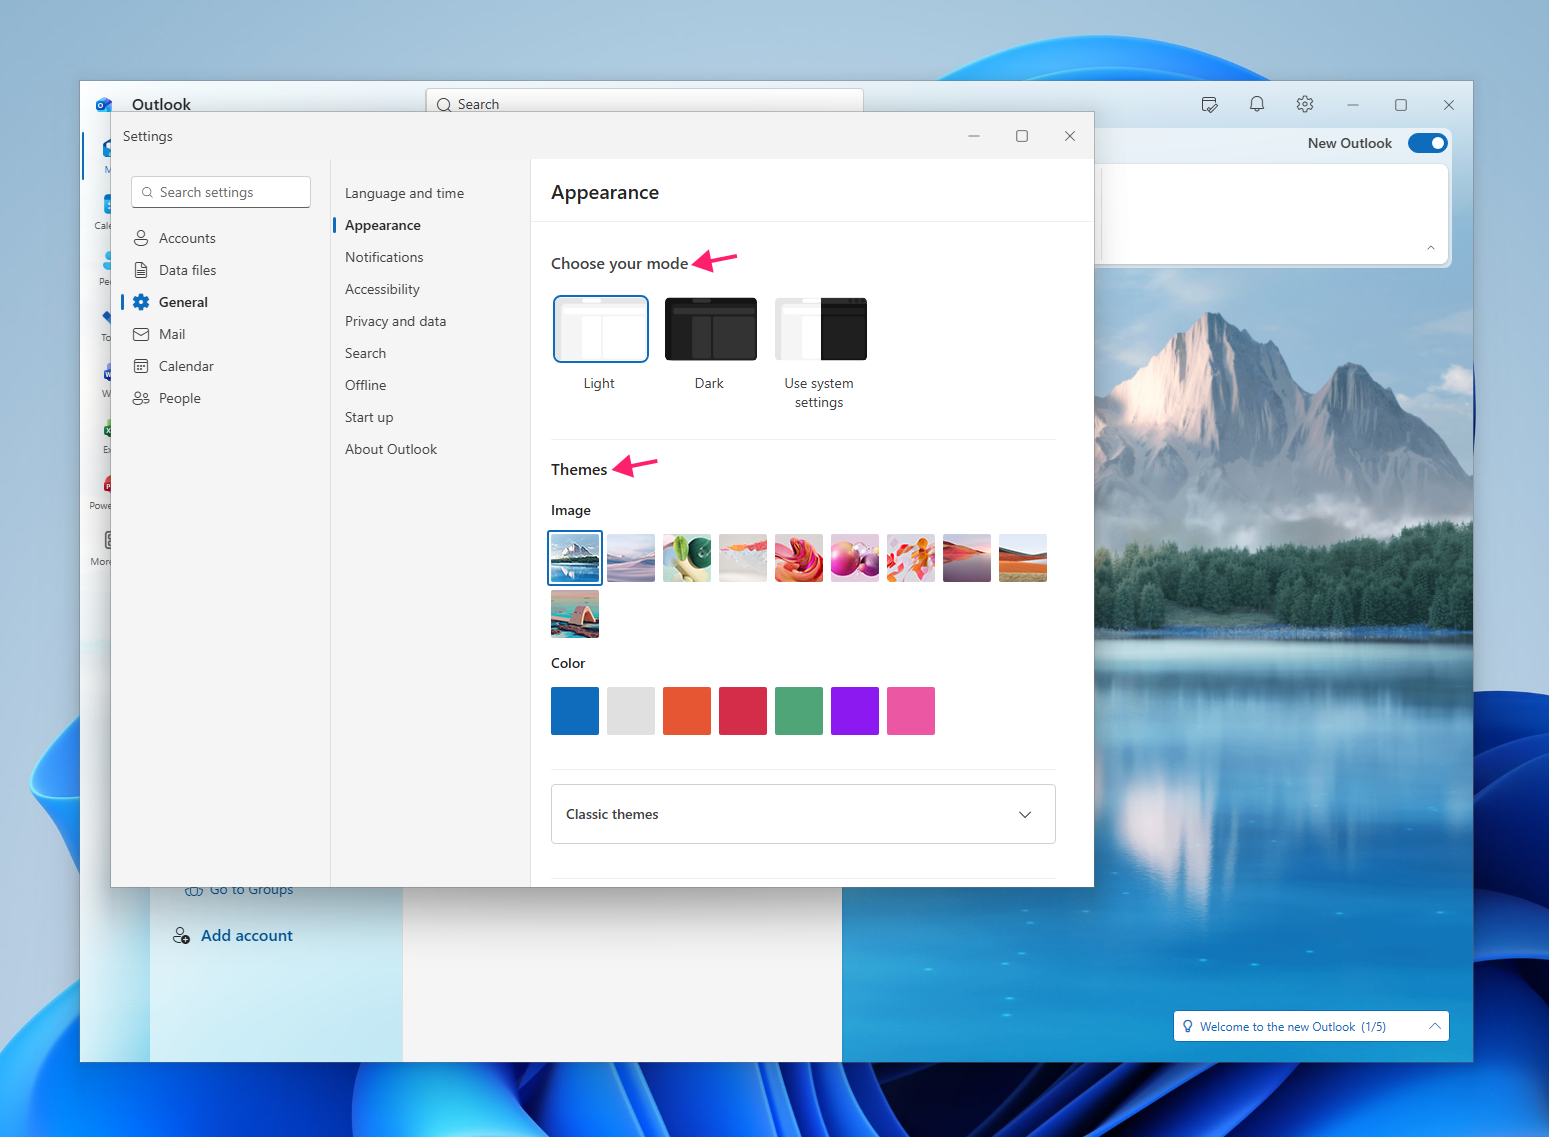Collapse the panel chevron below New Outlook
The image size is (1549, 1137).
pyautogui.click(x=1431, y=247)
